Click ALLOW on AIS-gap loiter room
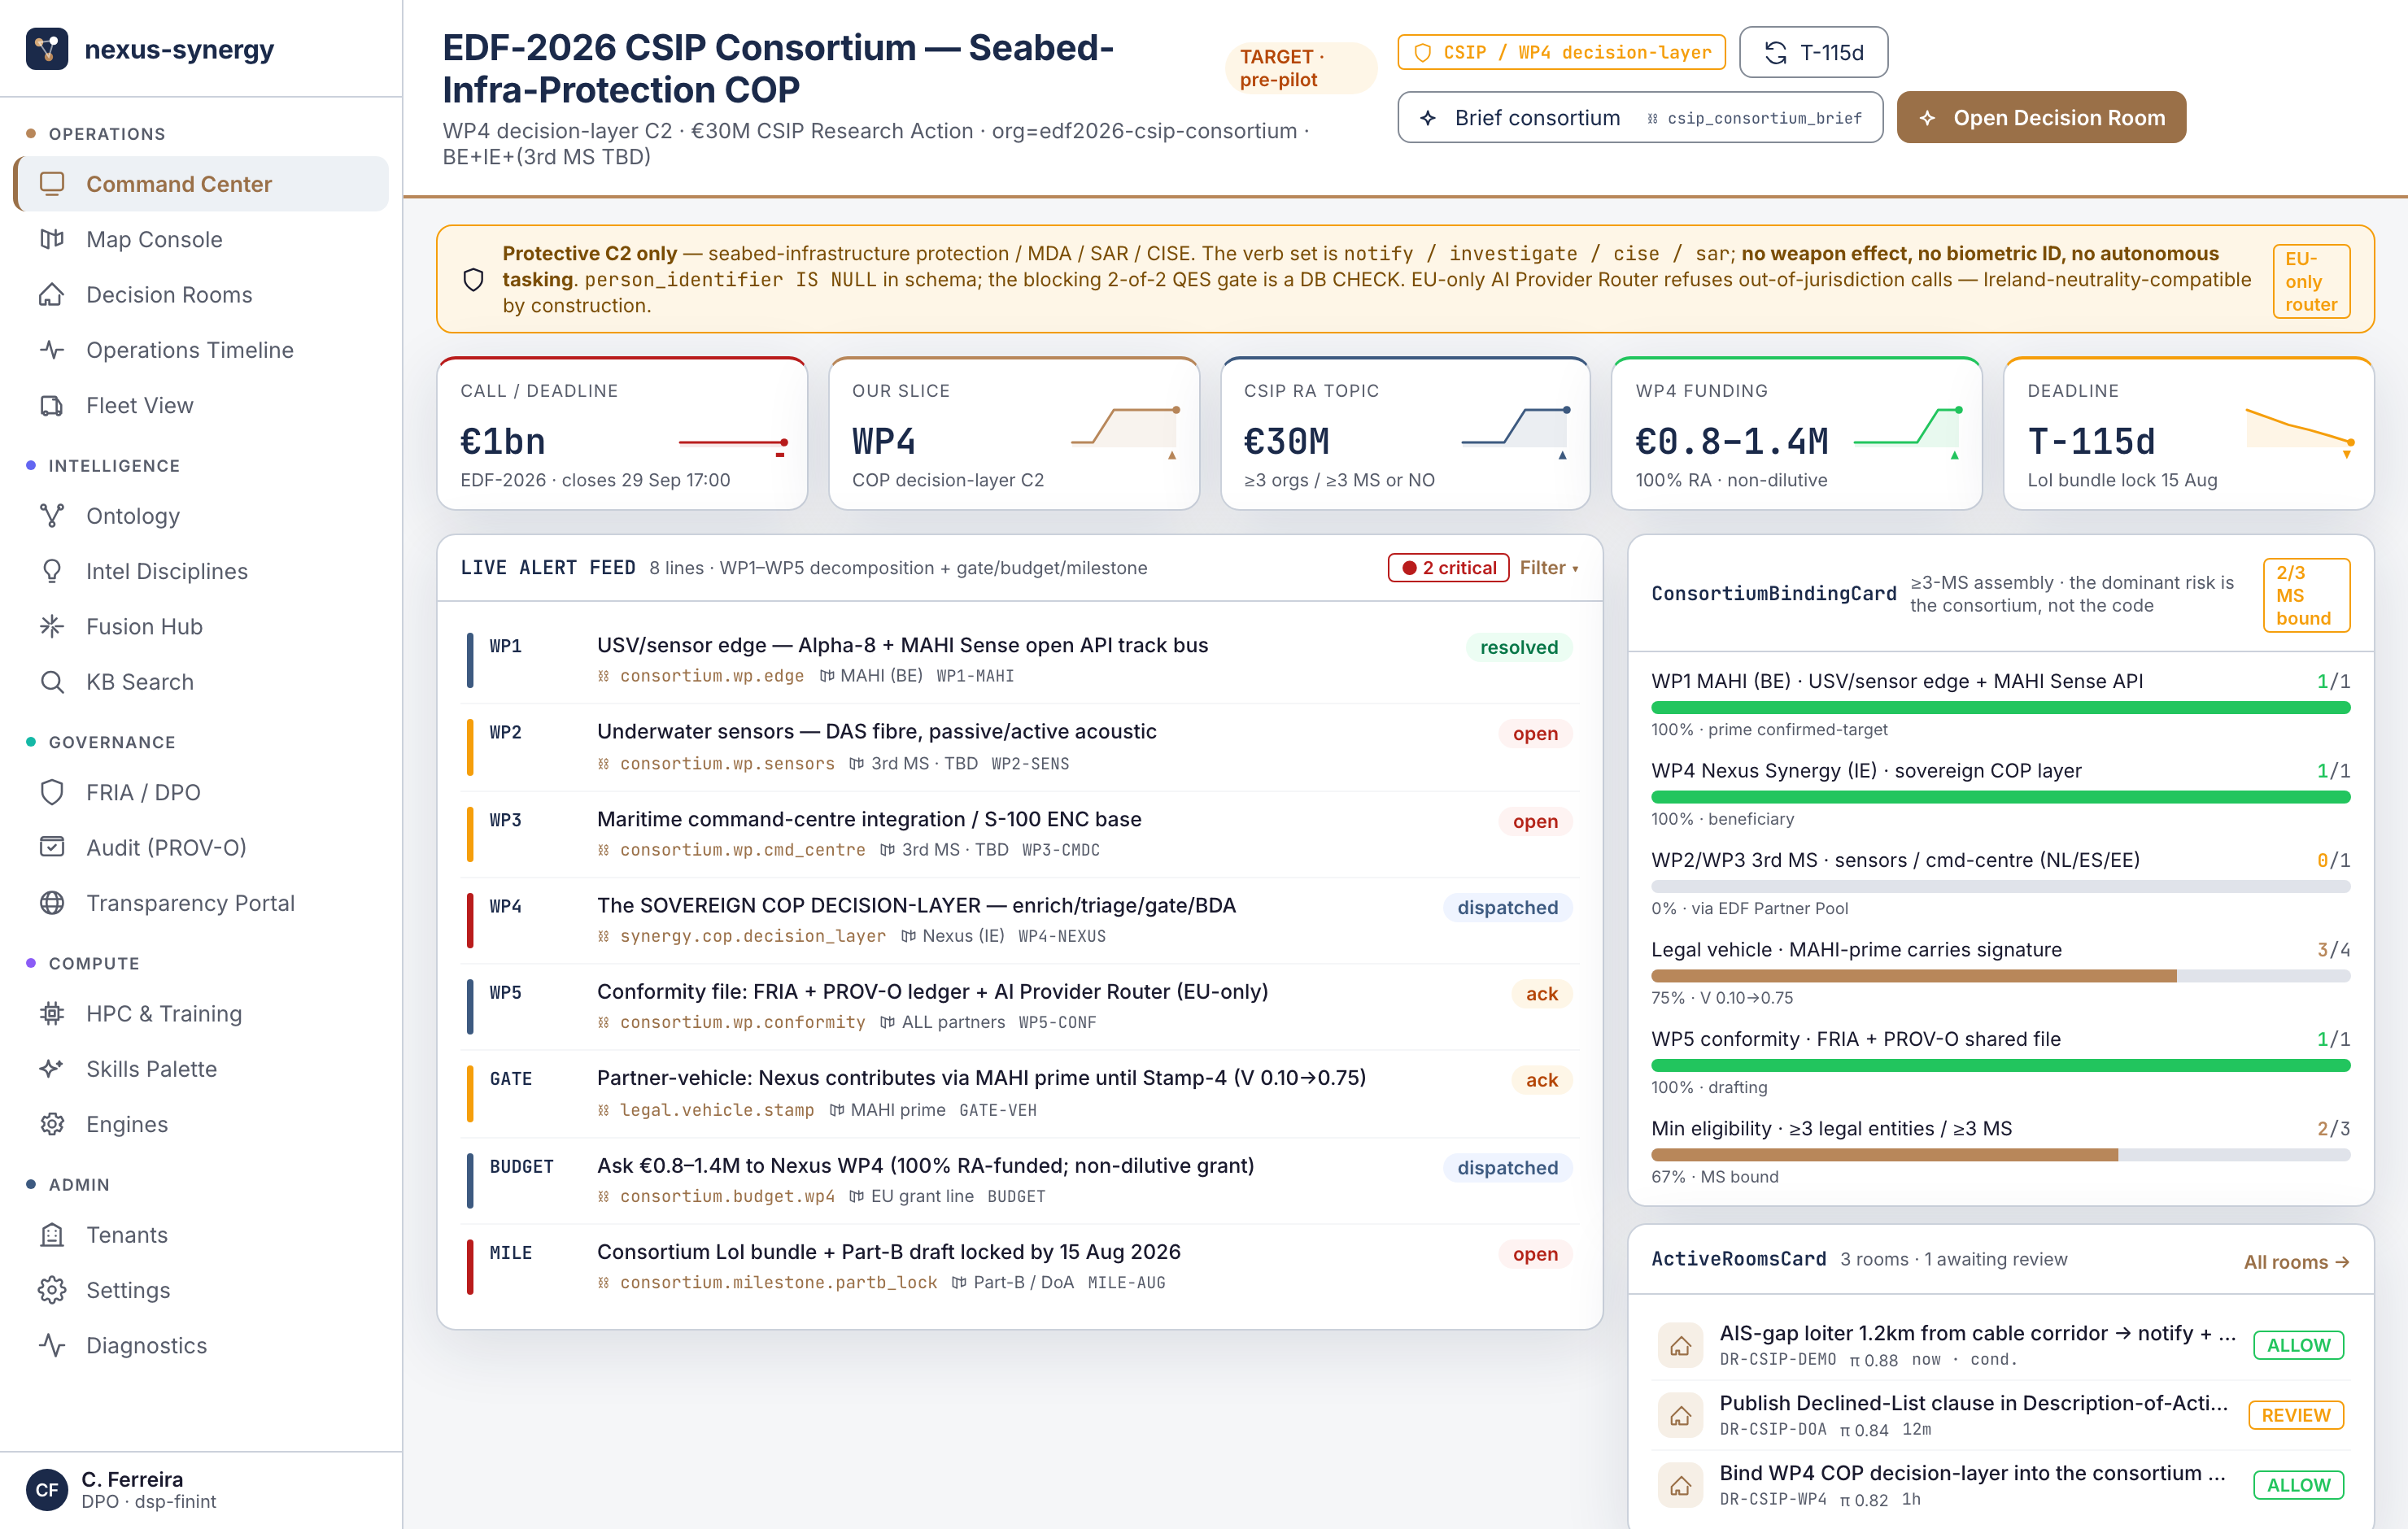 tap(2298, 1345)
